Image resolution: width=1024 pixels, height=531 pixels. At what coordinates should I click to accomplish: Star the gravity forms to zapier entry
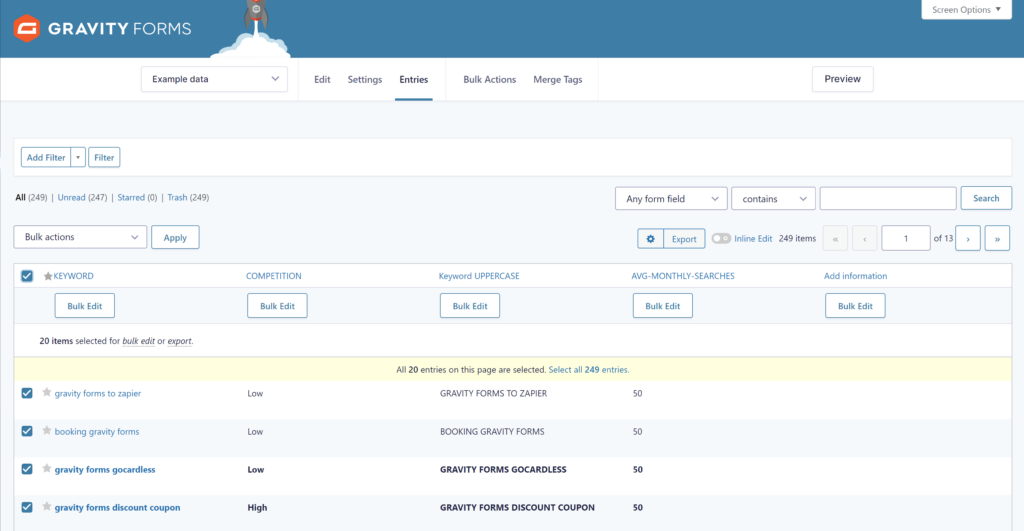pos(46,393)
